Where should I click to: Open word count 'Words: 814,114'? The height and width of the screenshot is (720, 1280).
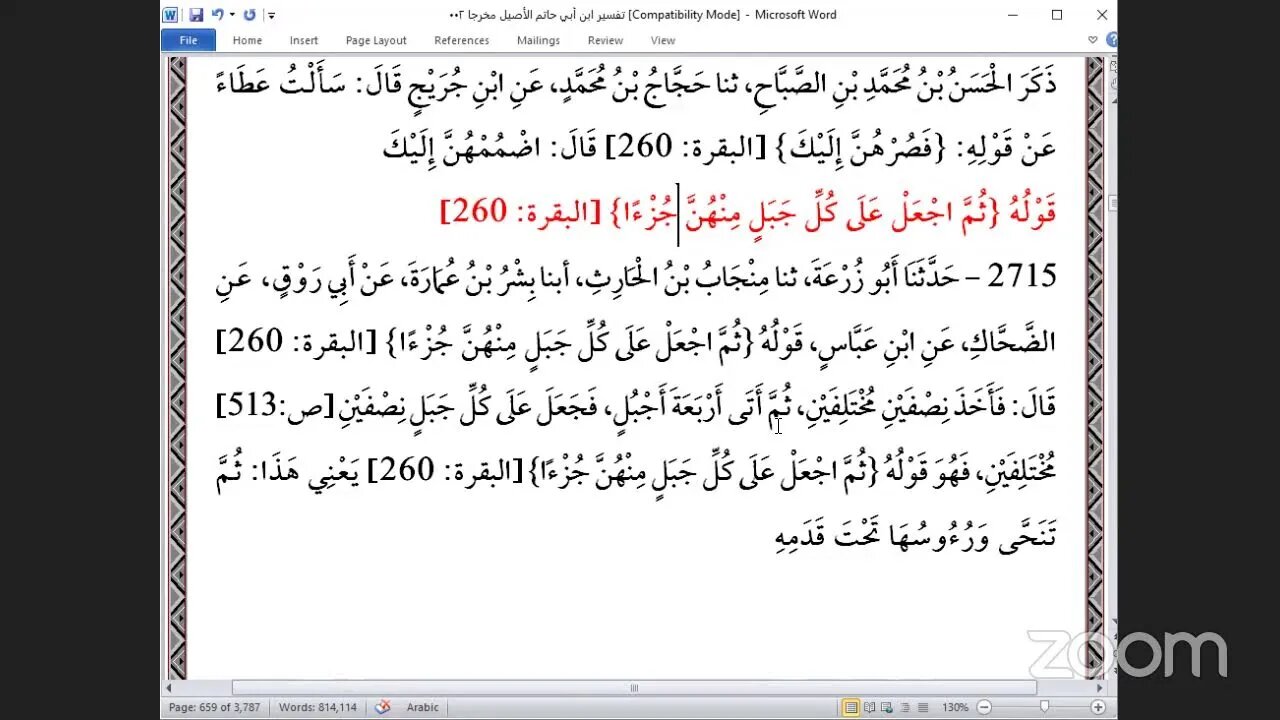[317, 707]
